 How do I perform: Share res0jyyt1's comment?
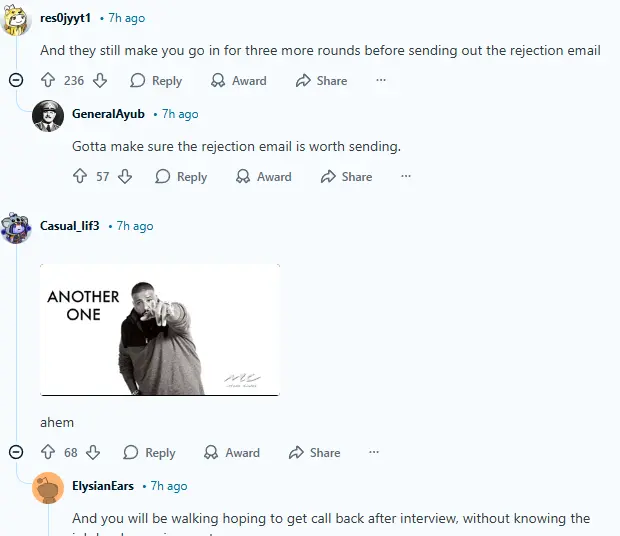(322, 81)
